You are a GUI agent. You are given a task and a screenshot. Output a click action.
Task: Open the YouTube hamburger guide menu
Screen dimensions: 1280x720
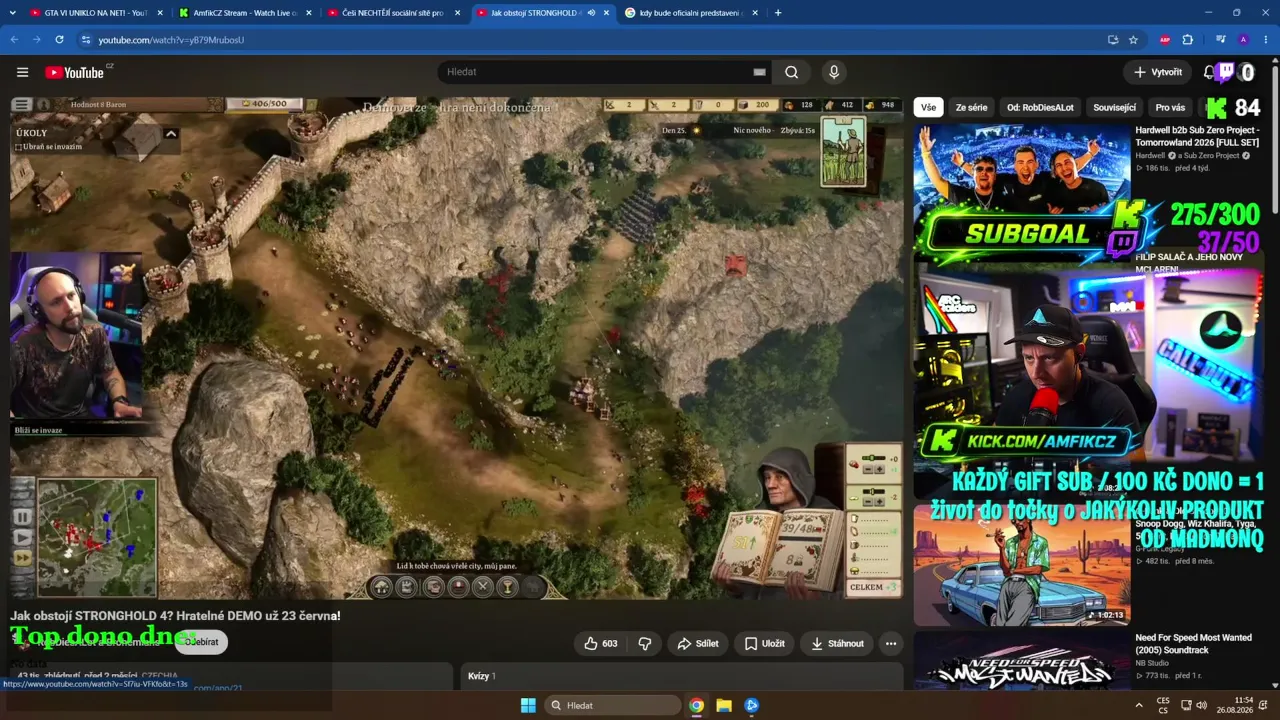pos(22,72)
